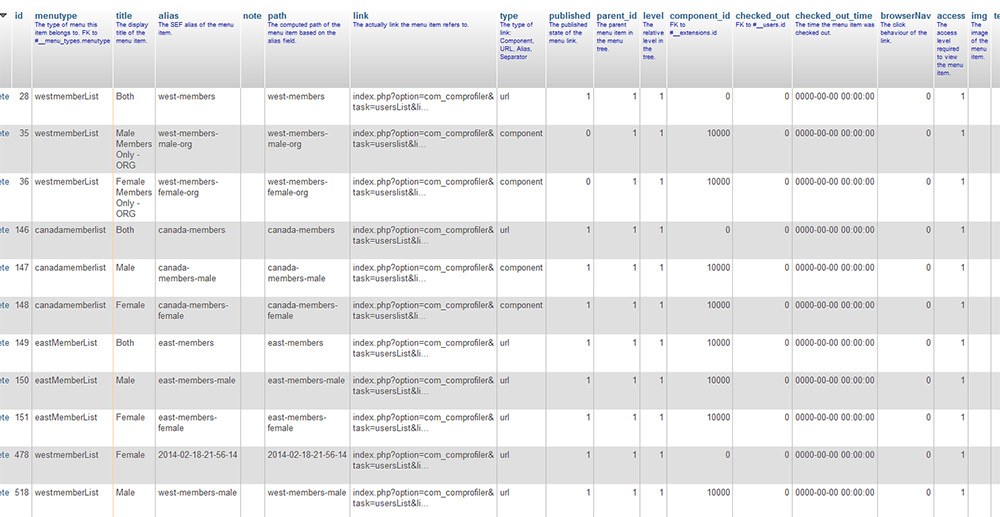Sort by the checked_out column header
Screen dimensions: 1000x517
pyautogui.click(x=762, y=16)
